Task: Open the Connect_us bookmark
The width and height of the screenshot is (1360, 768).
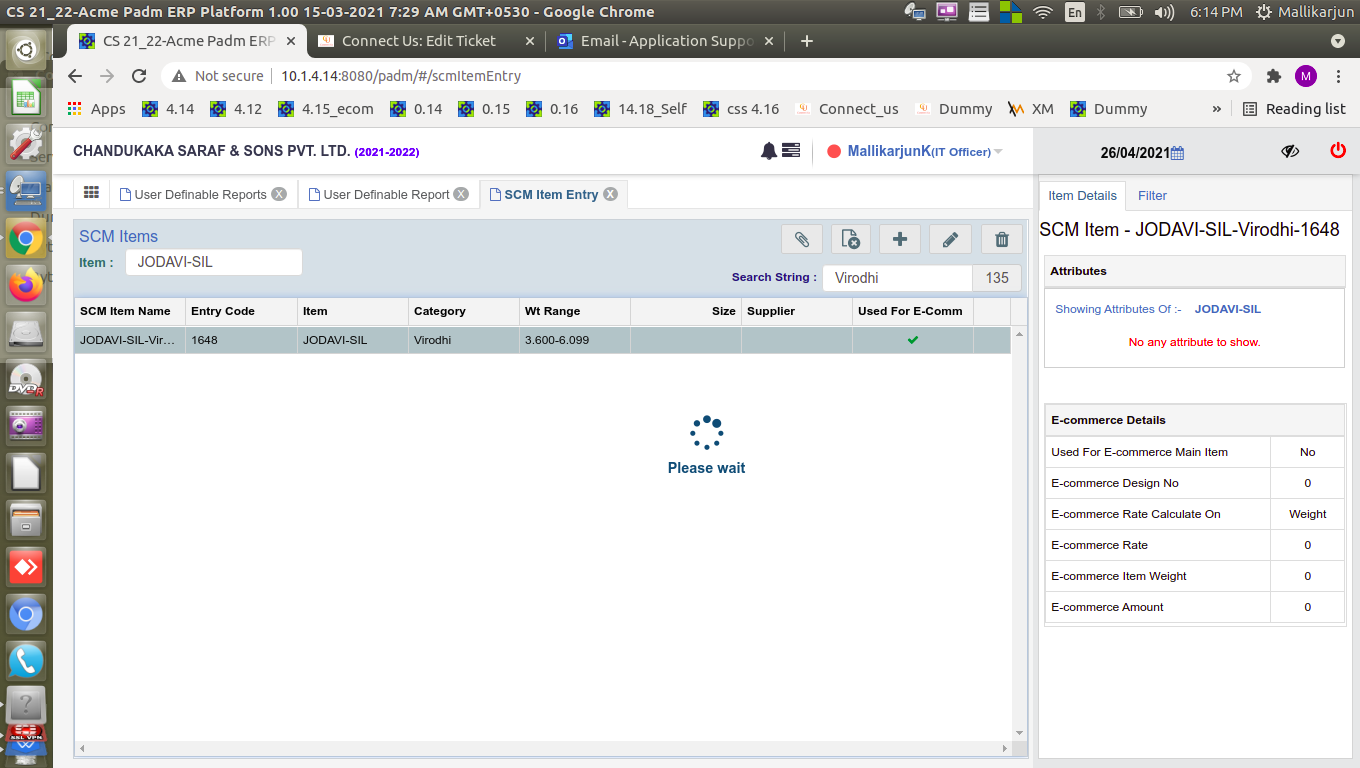Action: coord(847,109)
